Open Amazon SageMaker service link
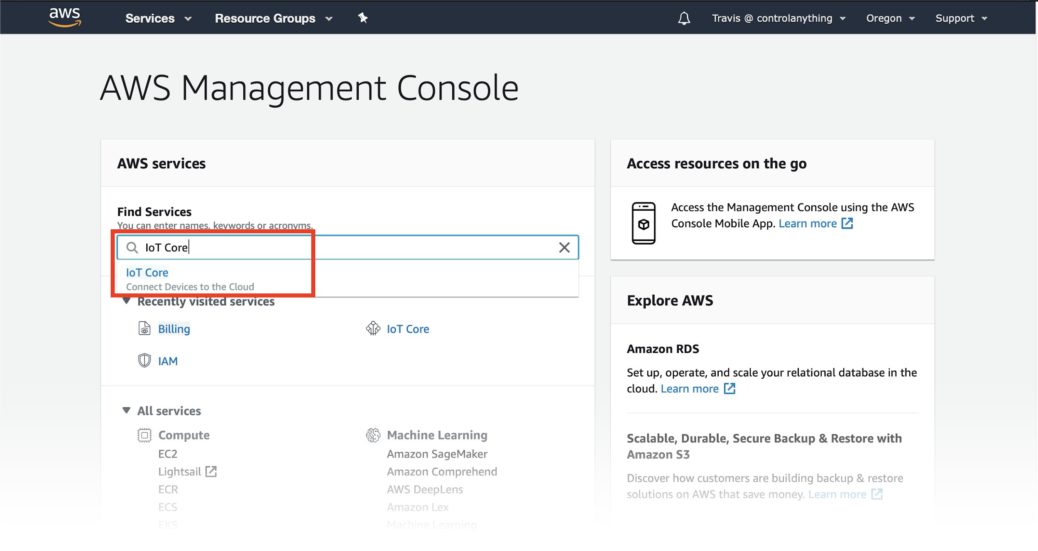 point(436,454)
